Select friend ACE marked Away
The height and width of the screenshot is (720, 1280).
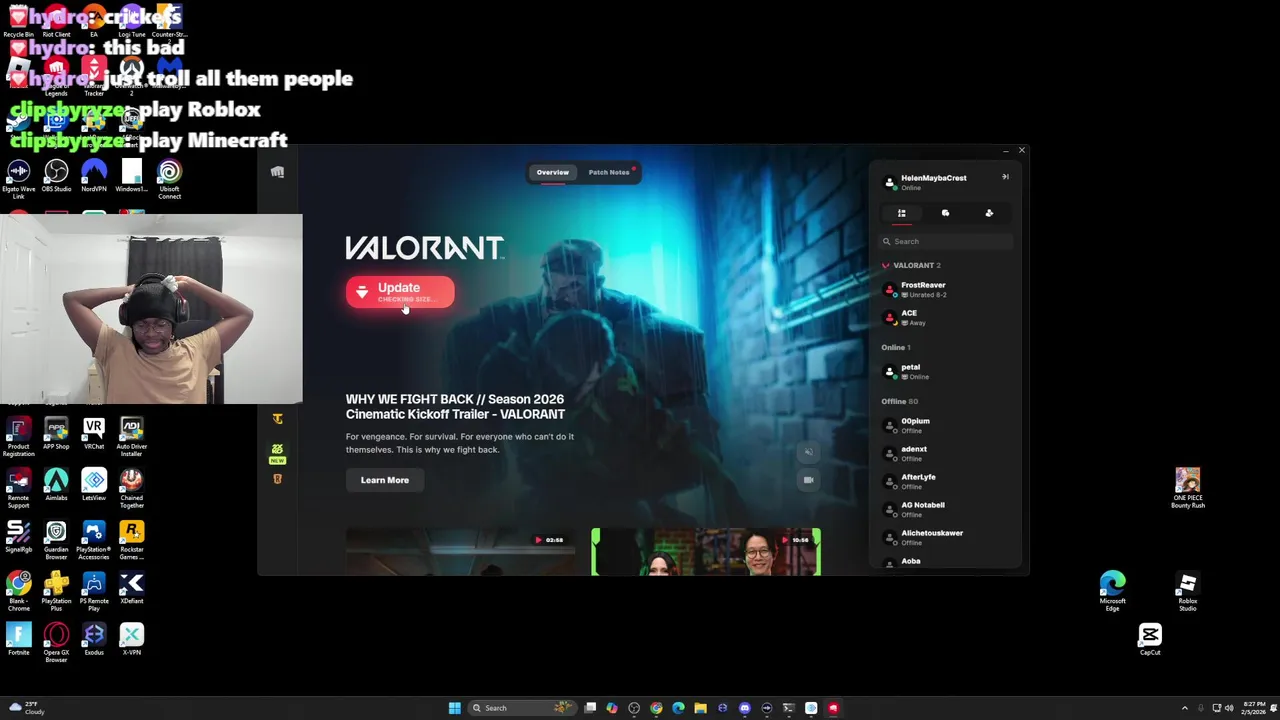[x=947, y=317]
